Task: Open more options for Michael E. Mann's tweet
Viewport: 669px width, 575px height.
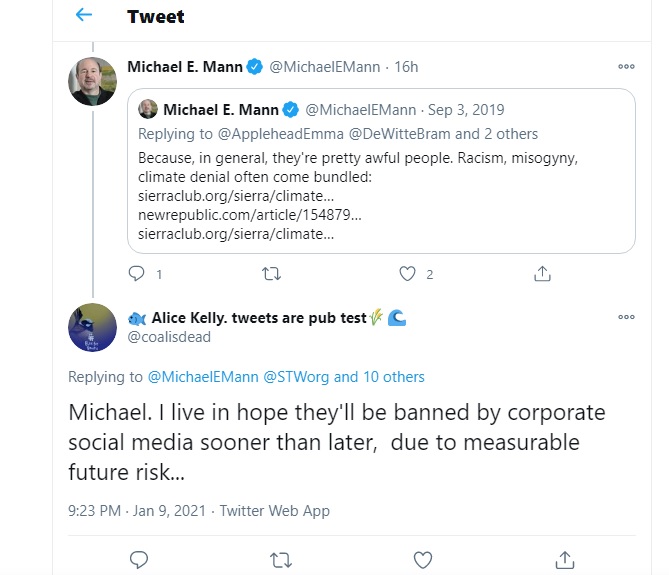Action: click(626, 67)
